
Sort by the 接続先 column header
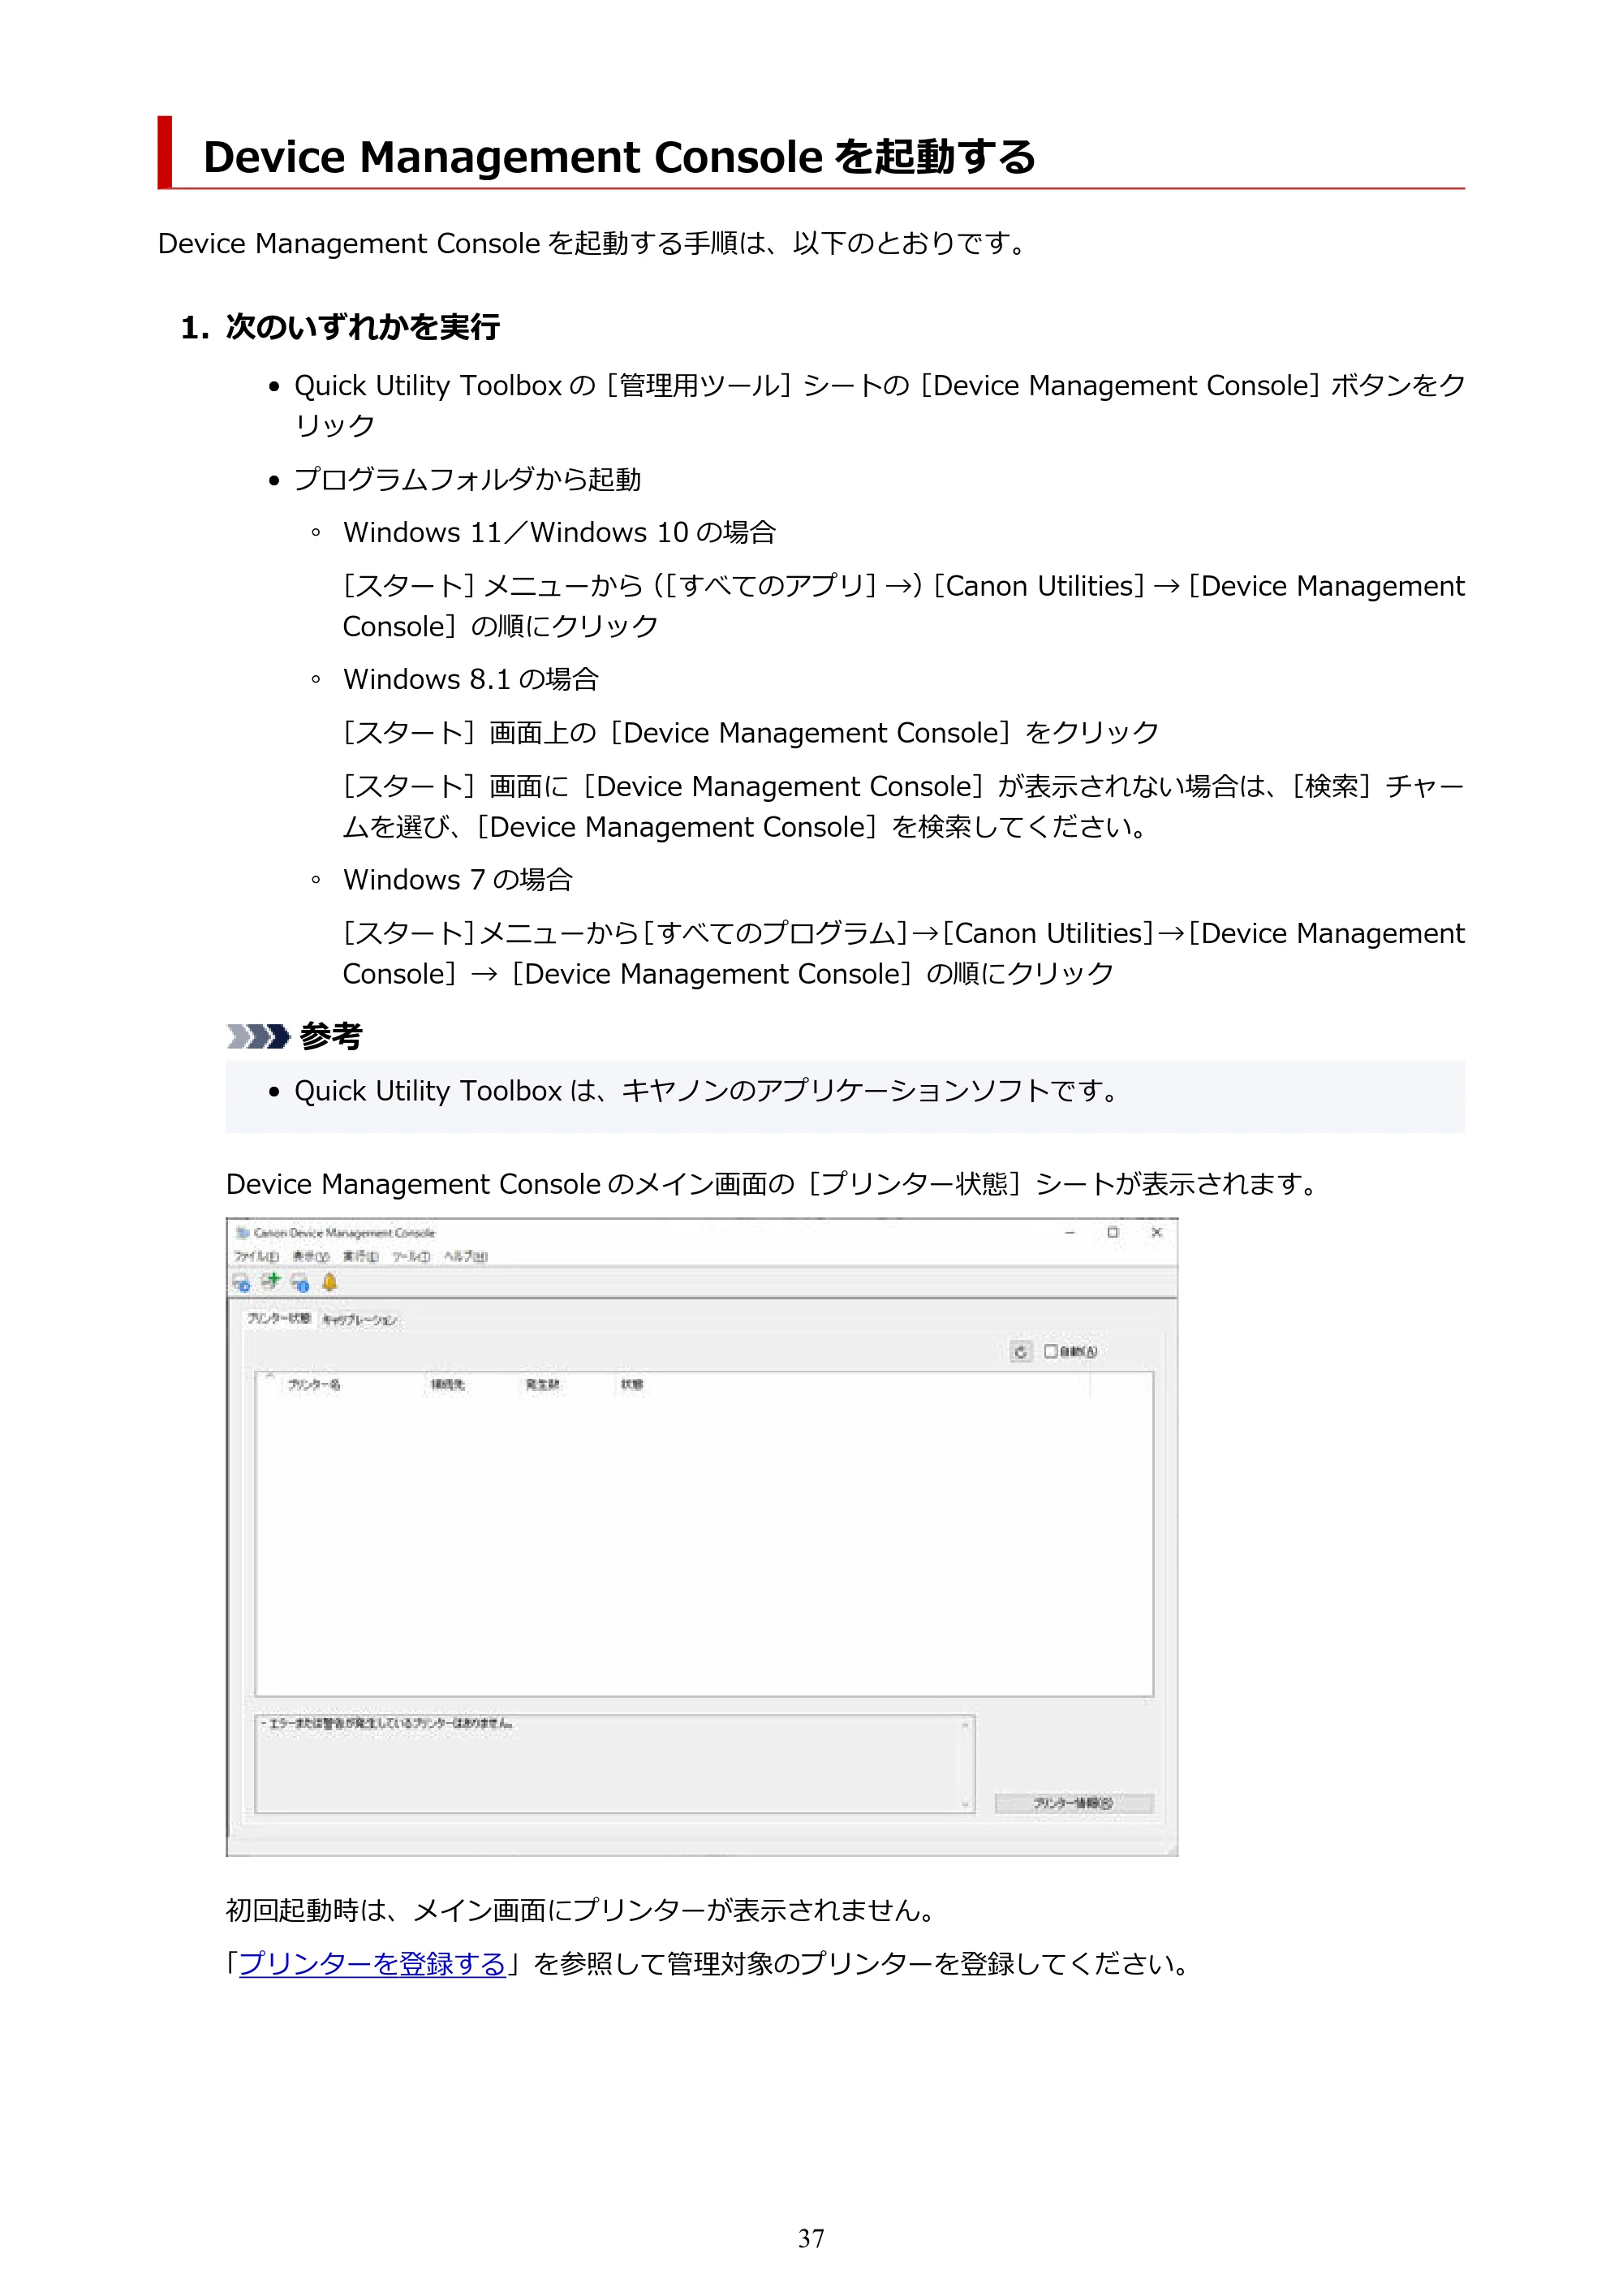point(447,1384)
